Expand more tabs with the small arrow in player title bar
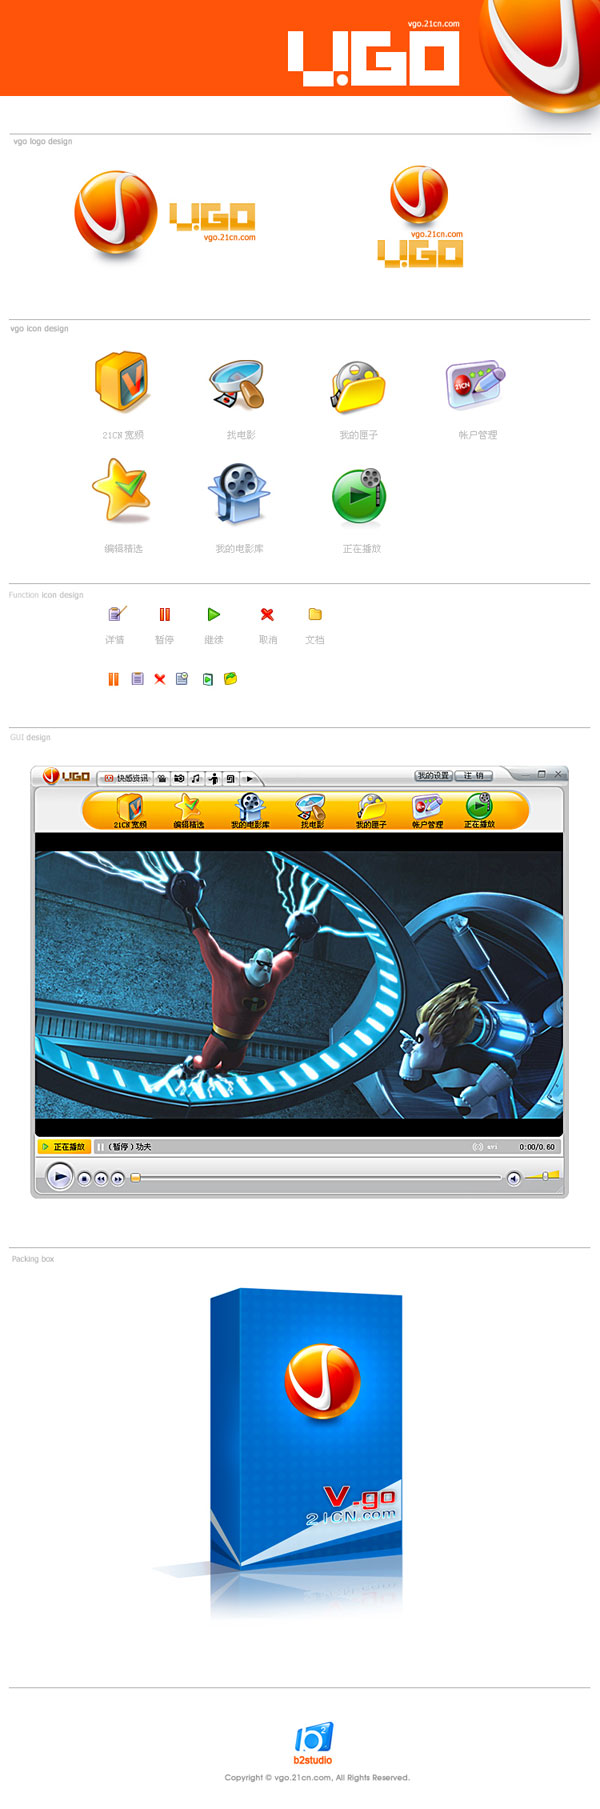The width and height of the screenshot is (600, 1809). 250,778
